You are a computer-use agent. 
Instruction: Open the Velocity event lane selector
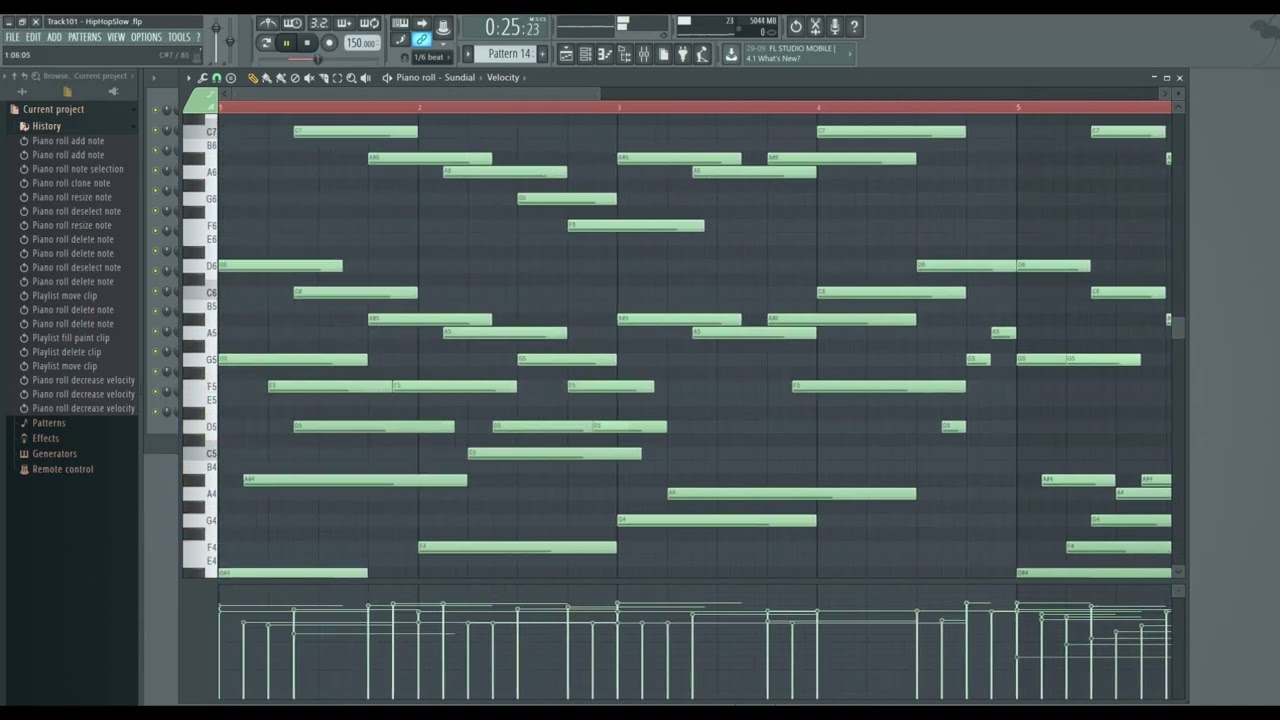click(x=503, y=78)
